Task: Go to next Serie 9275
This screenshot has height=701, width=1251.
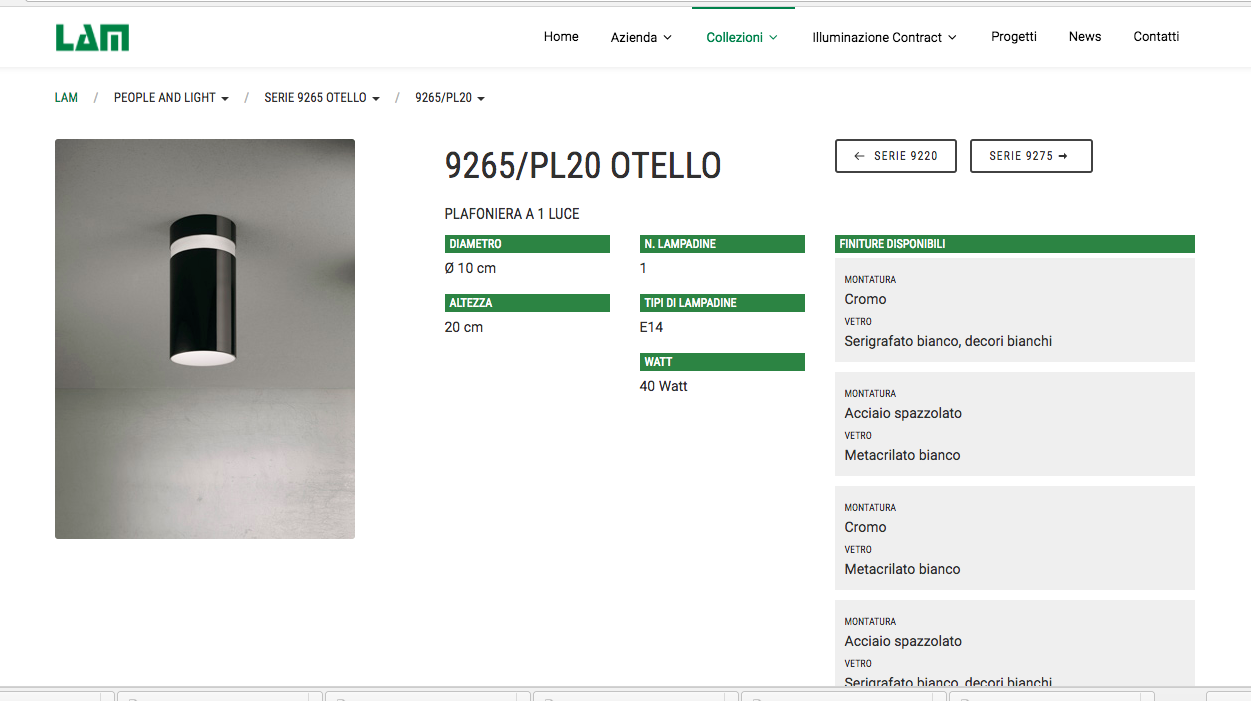Action: point(1030,156)
